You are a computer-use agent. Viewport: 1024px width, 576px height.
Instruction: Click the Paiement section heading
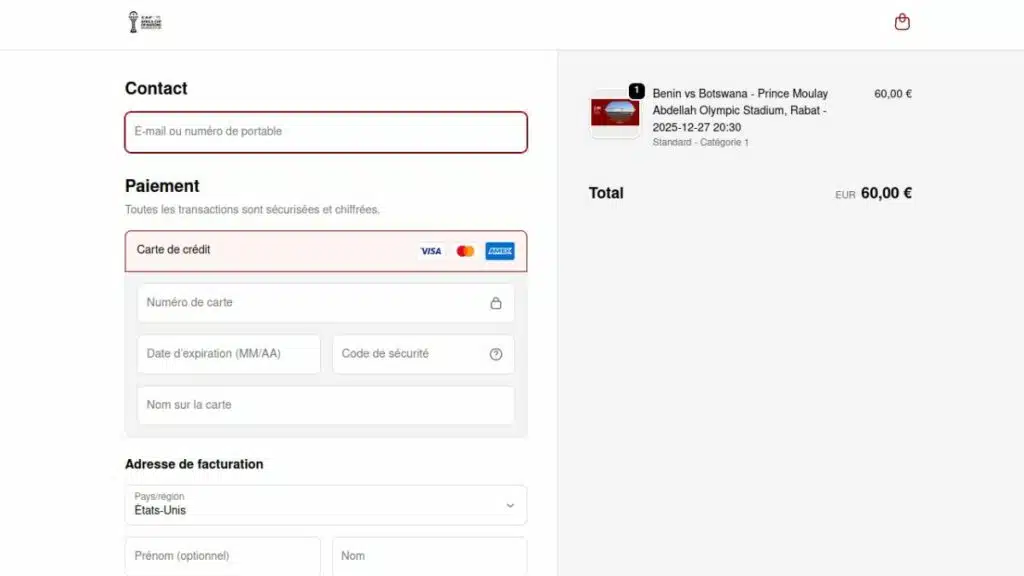(x=162, y=186)
